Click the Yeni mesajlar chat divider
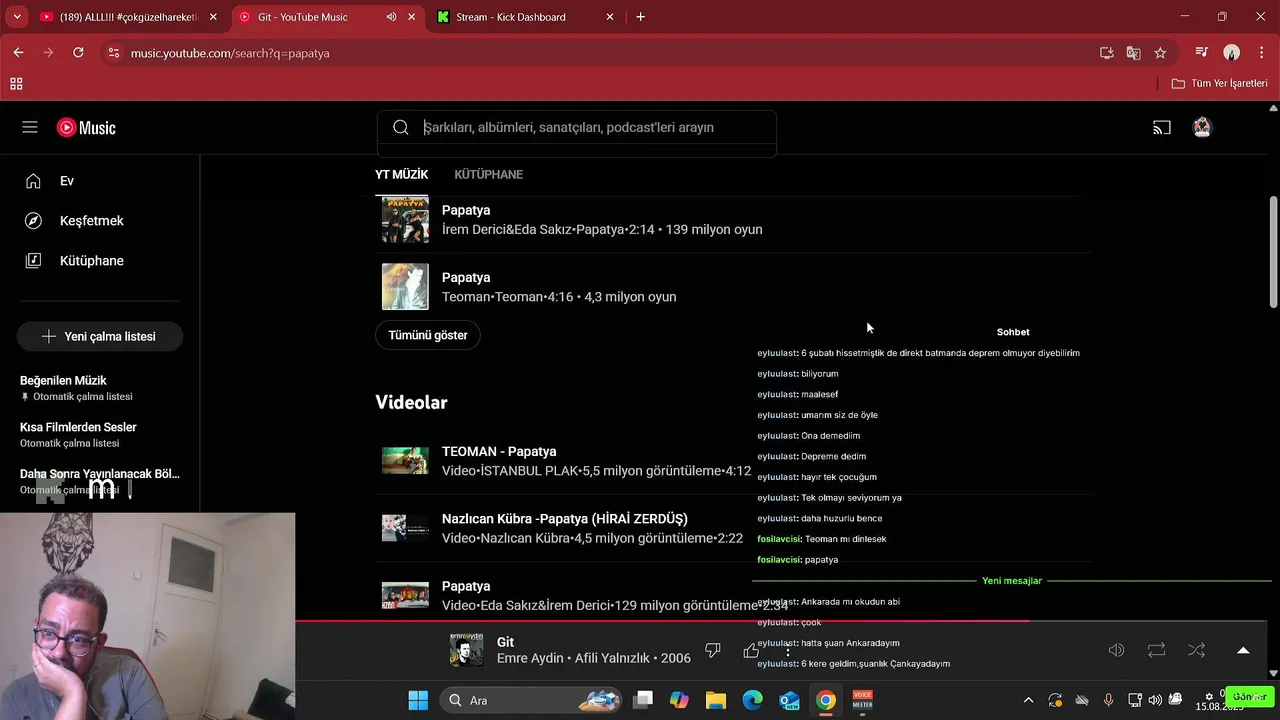The width and height of the screenshot is (1280, 720). click(x=1012, y=581)
